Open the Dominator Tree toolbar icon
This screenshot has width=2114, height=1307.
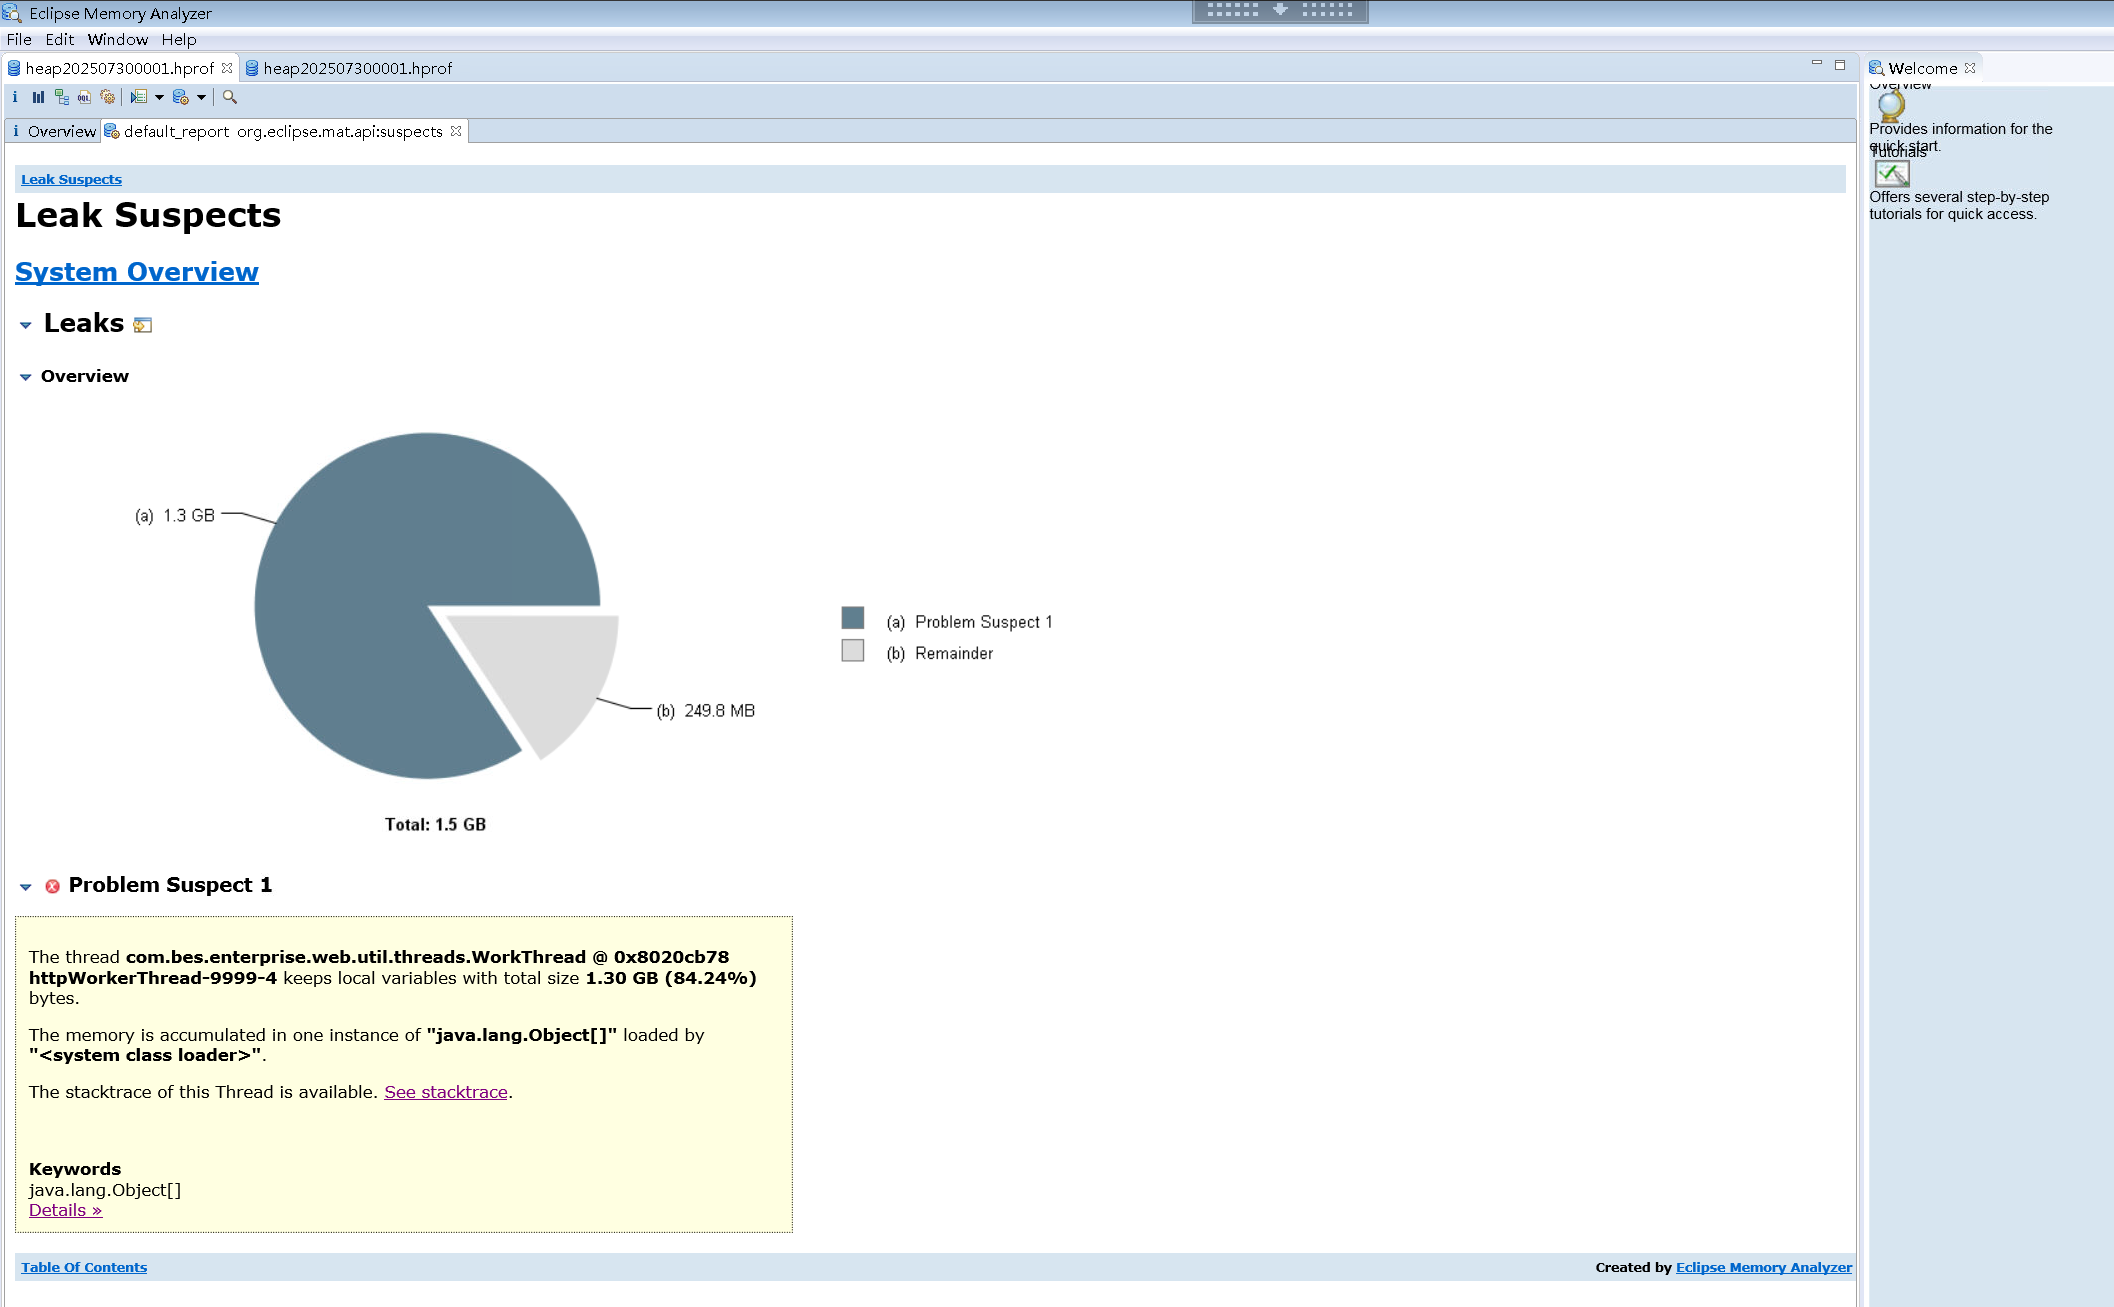click(62, 97)
